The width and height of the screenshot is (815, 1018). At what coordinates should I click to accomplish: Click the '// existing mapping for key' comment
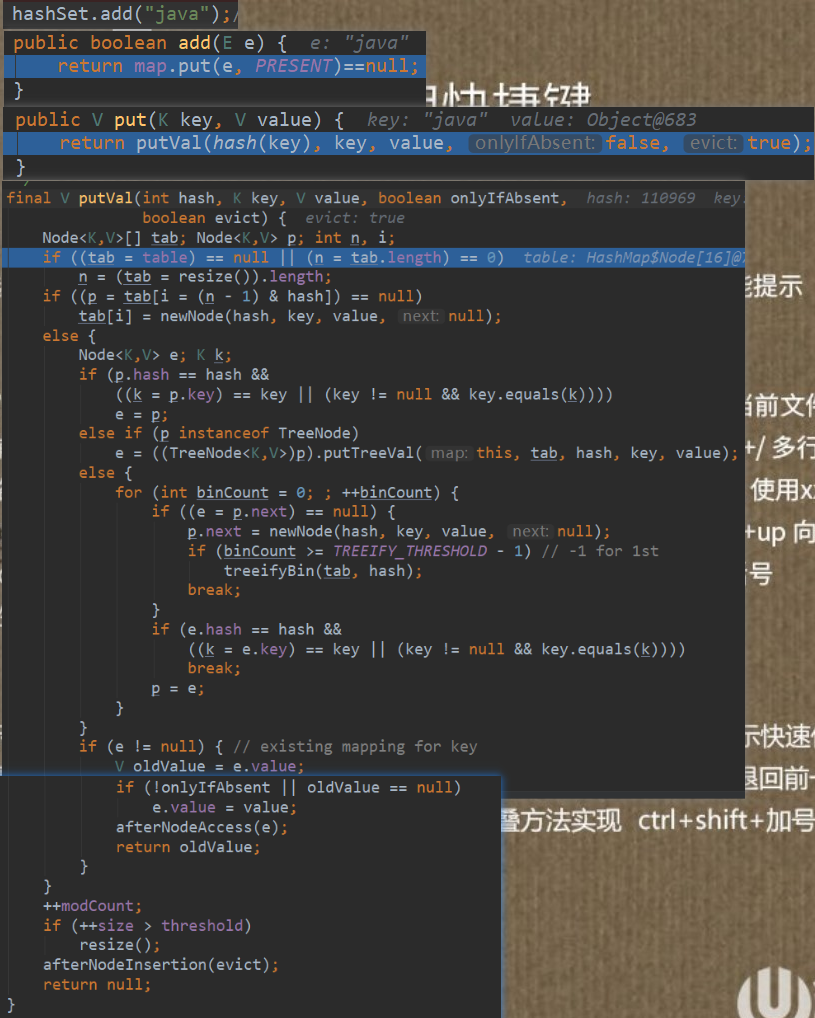click(x=355, y=747)
